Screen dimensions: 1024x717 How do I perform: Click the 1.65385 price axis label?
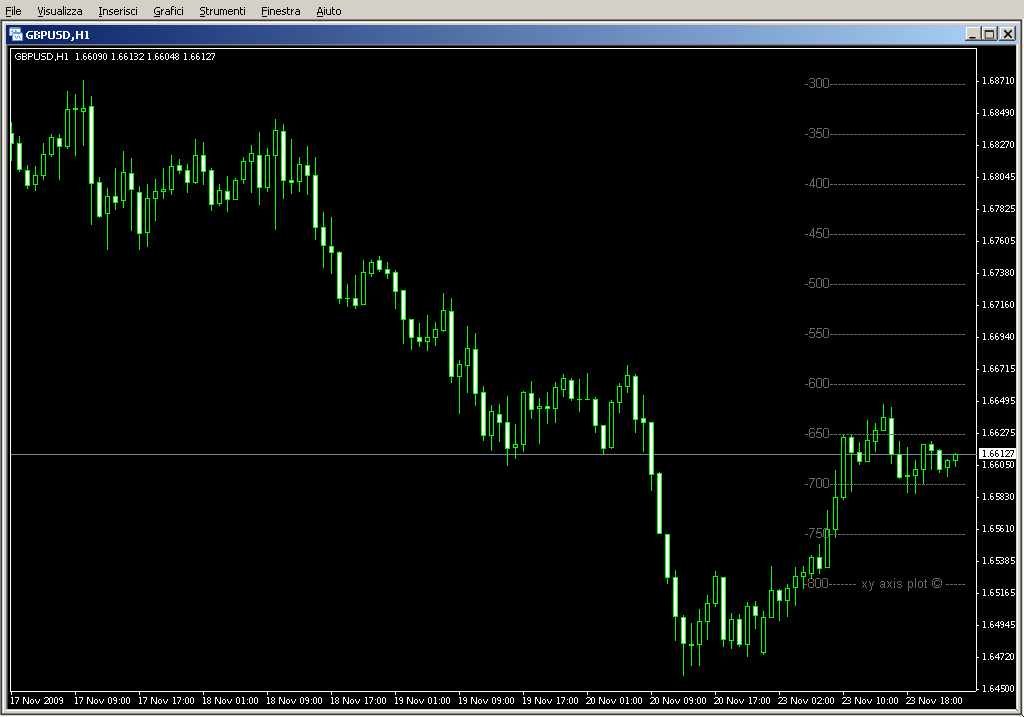click(x=999, y=561)
